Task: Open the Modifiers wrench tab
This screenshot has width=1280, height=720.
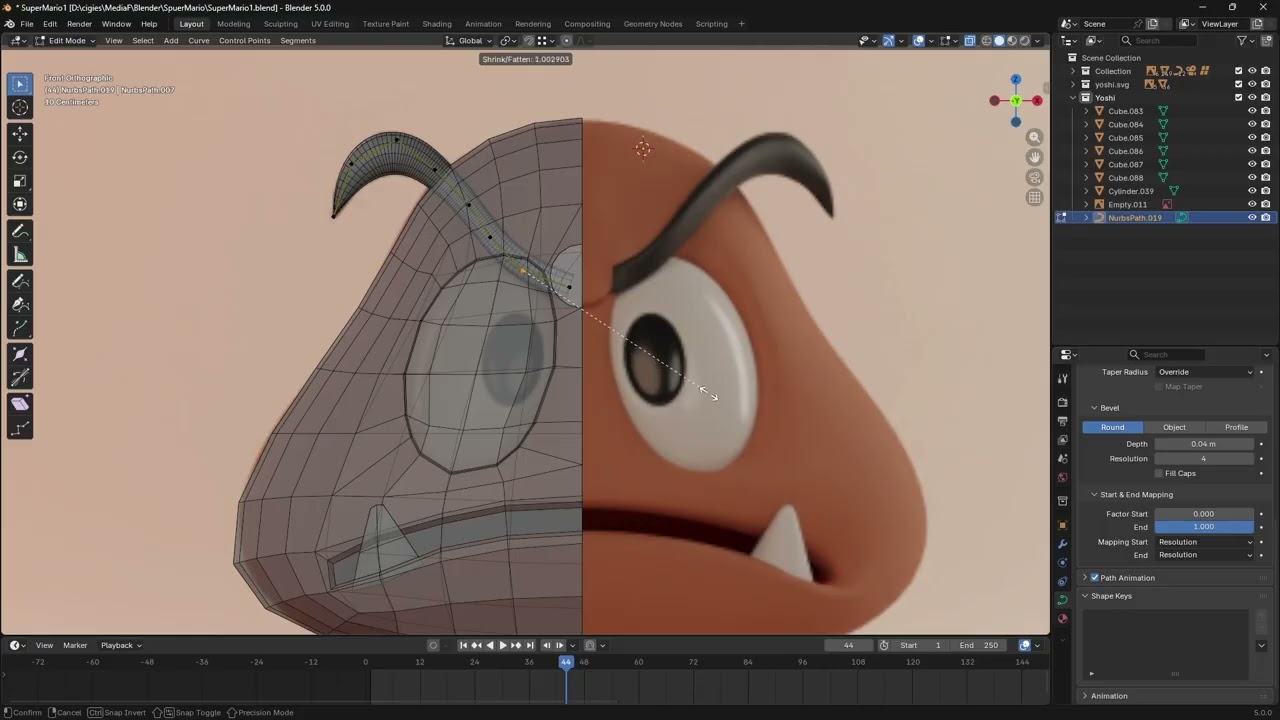Action: 1062,543
